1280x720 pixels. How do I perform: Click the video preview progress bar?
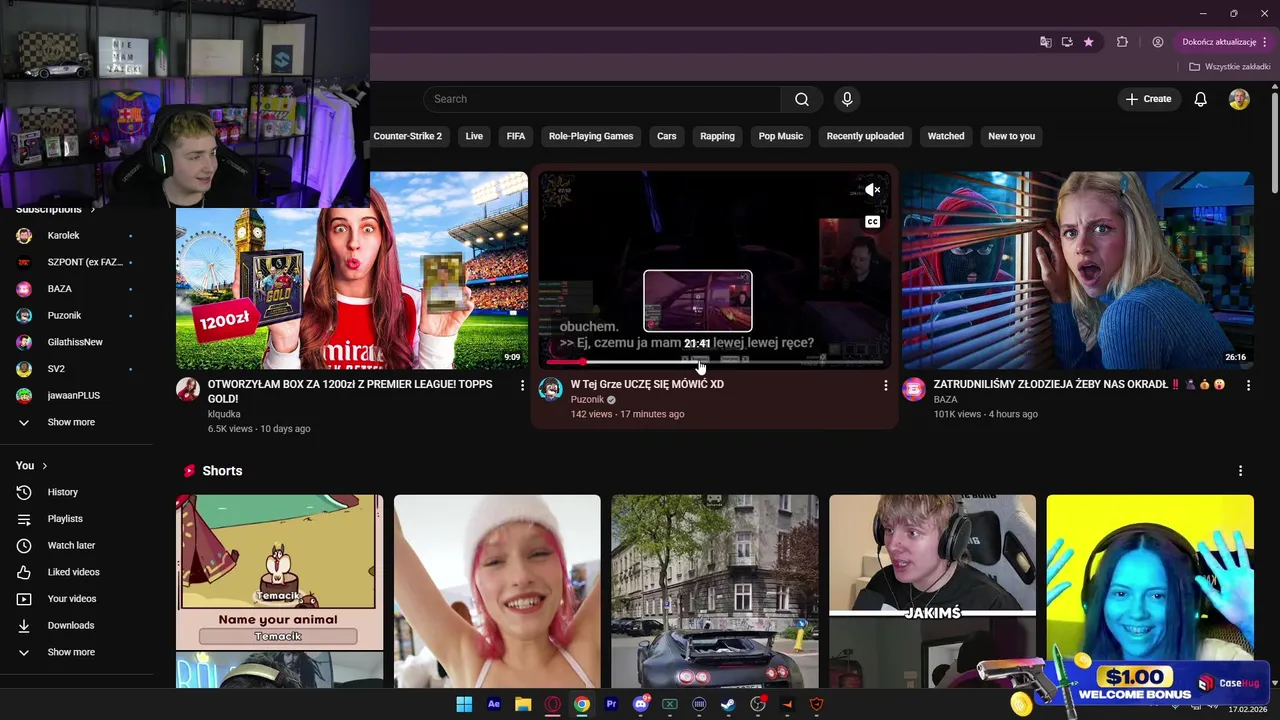click(x=714, y=362)
